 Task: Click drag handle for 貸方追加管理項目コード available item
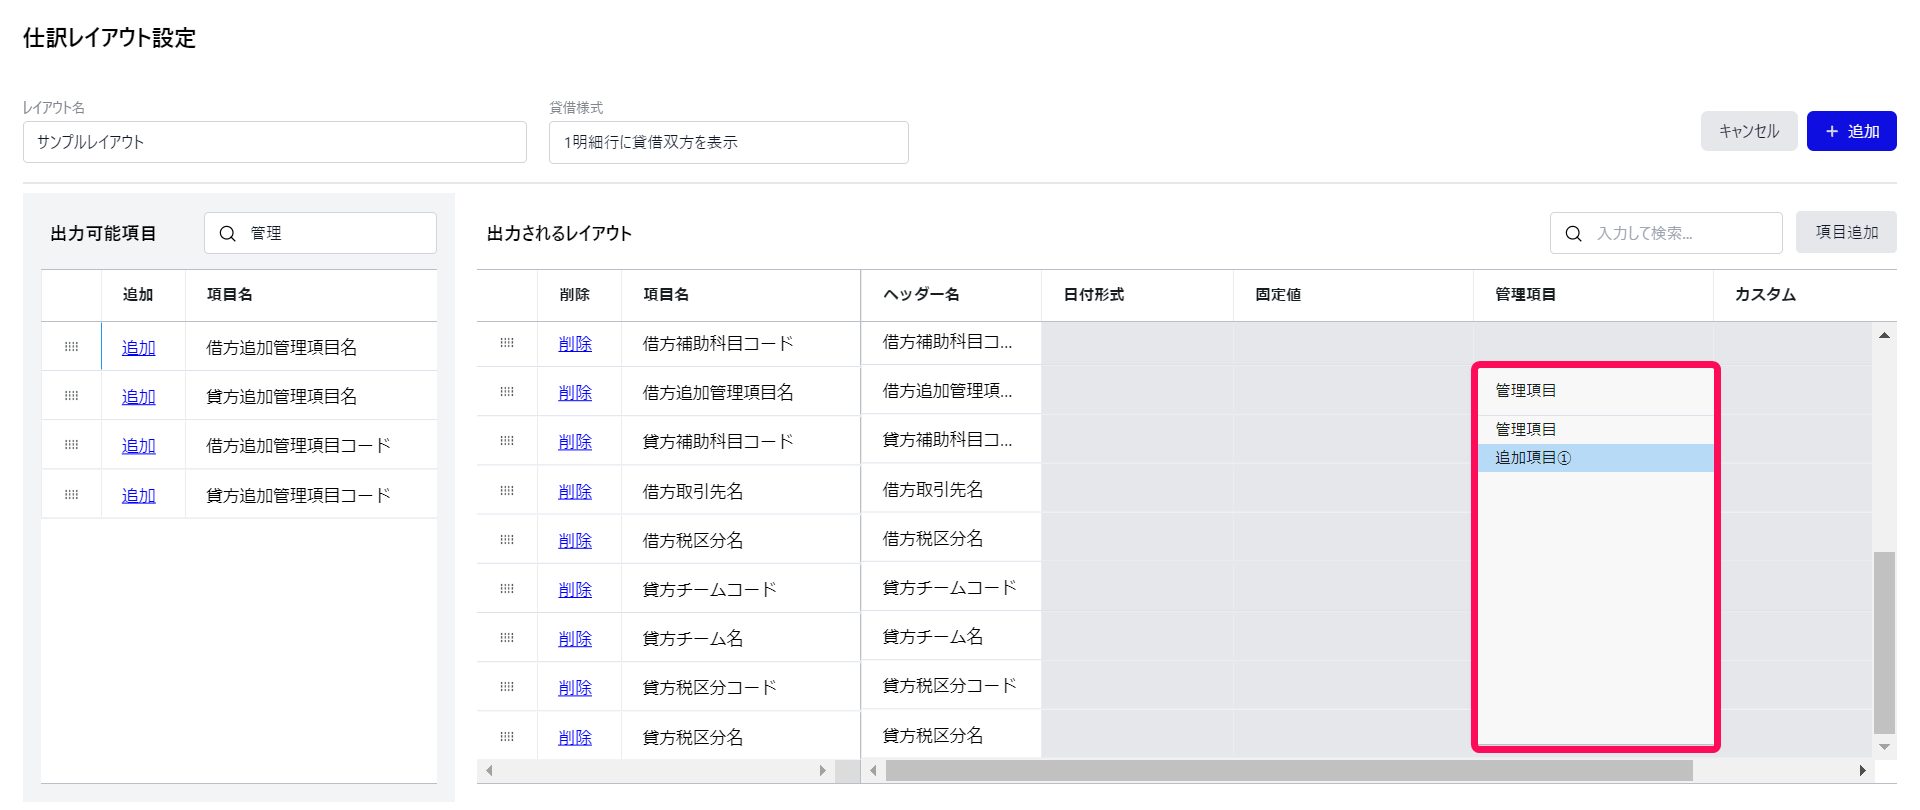tap(71, 495)
